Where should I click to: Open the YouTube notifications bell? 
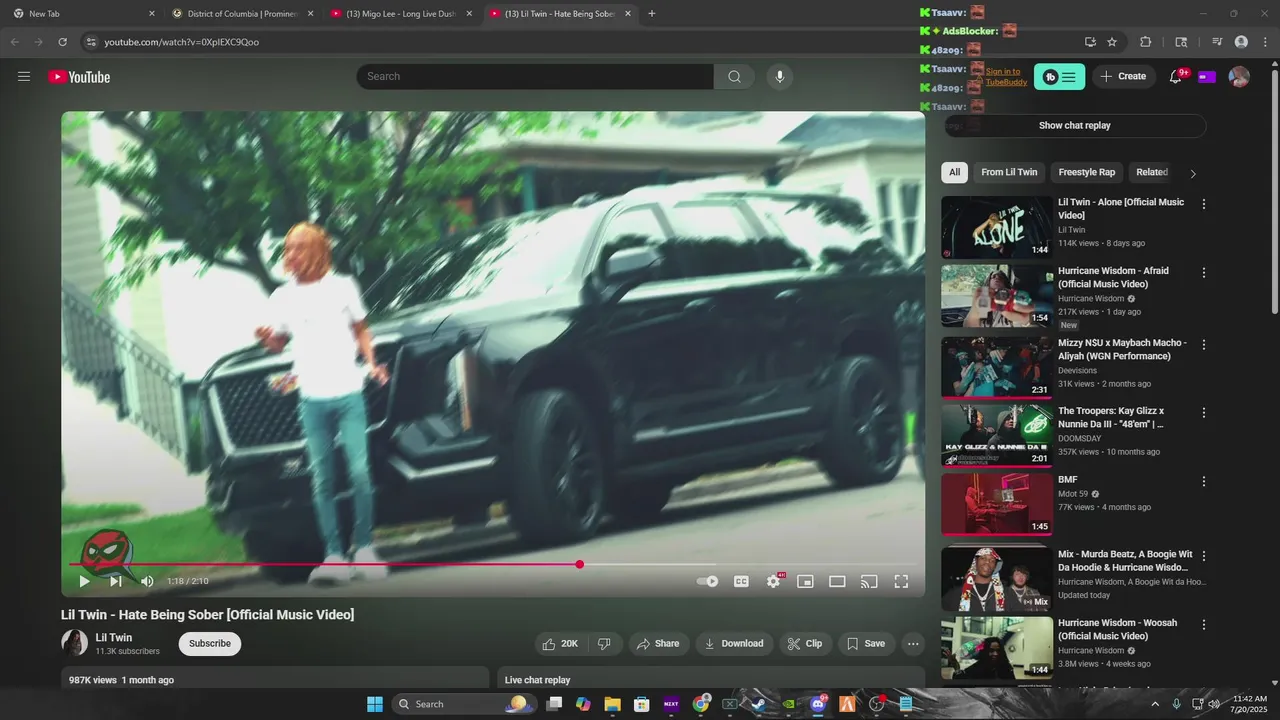tap(1176, 76)
